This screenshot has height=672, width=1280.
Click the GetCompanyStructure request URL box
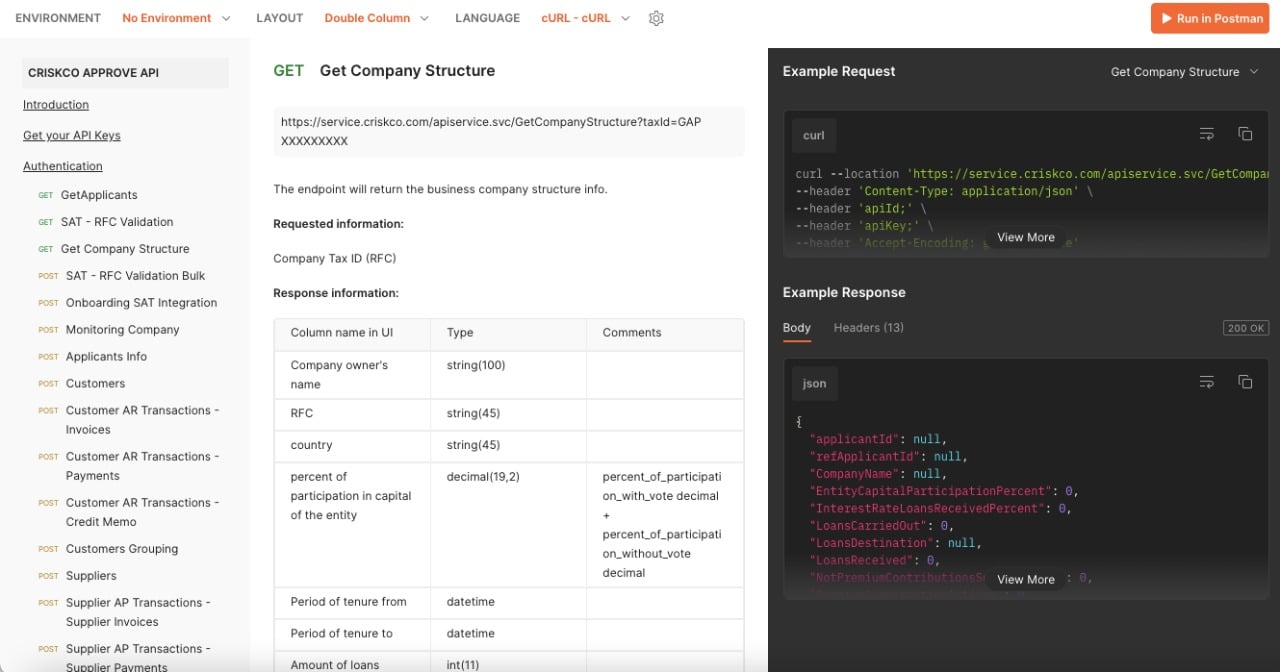tap(509, 132)
